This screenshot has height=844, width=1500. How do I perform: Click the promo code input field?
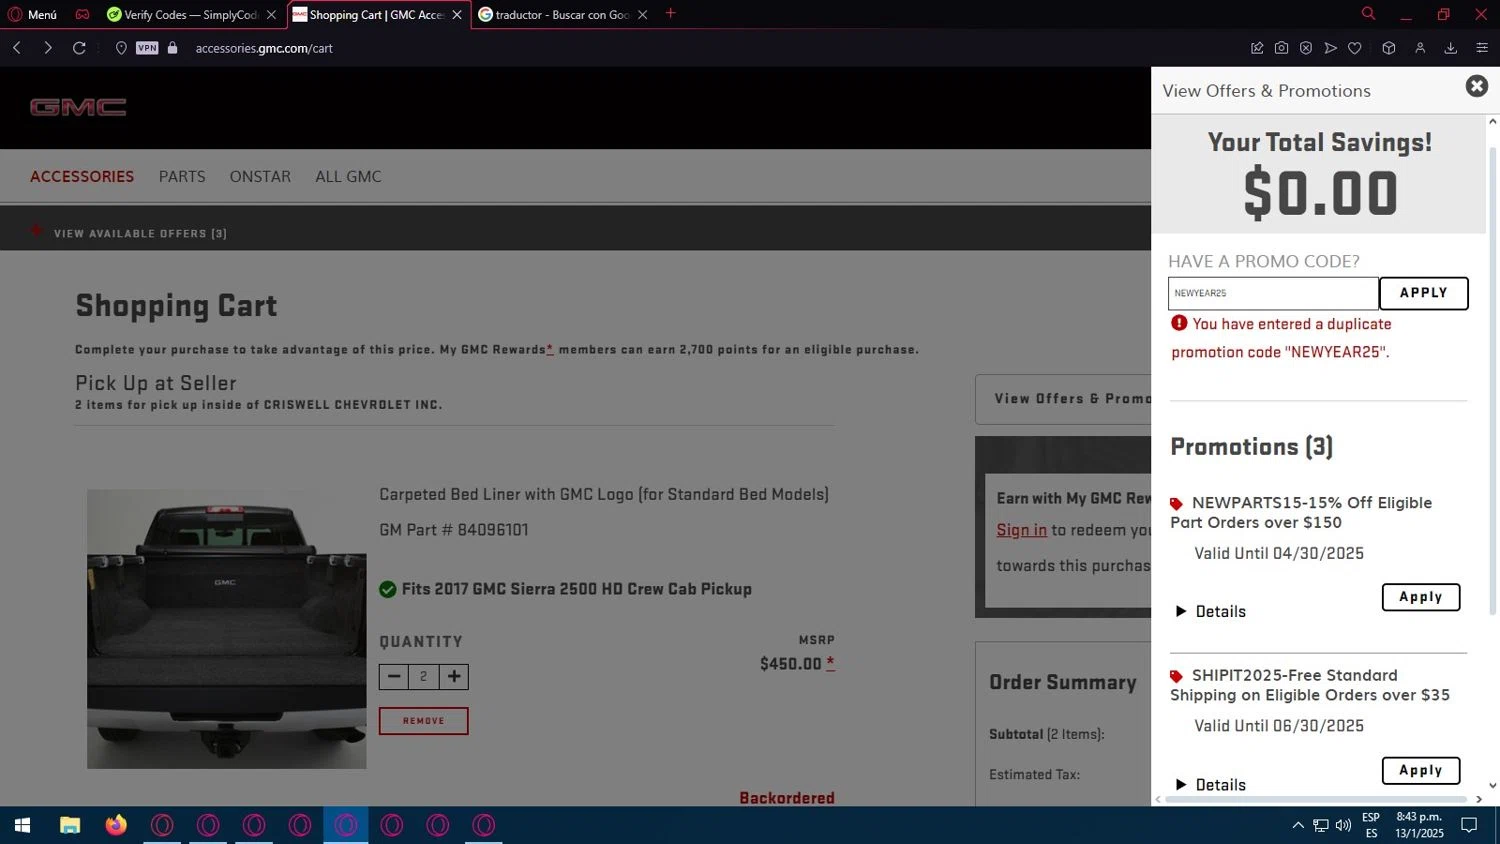point(1273,293)
